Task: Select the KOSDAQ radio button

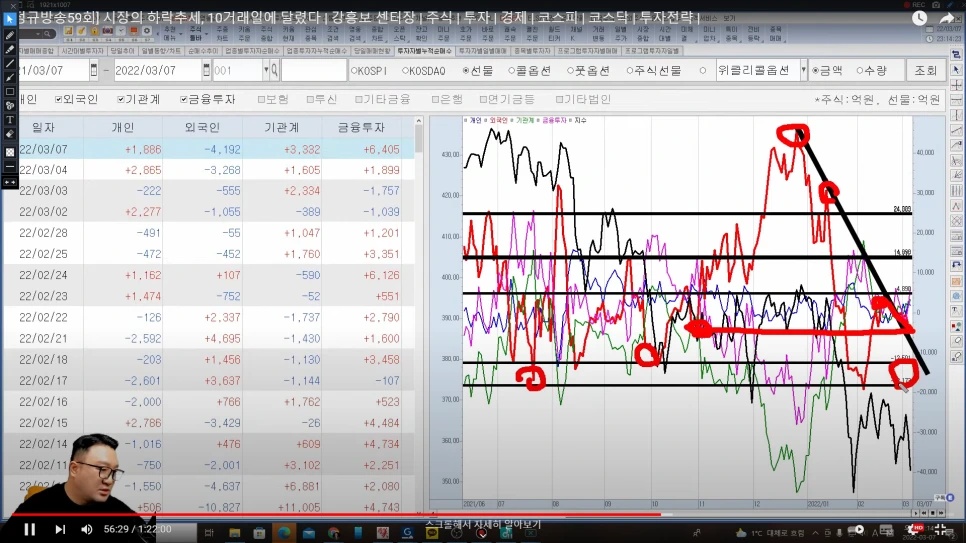Action: tap(405, 71)
